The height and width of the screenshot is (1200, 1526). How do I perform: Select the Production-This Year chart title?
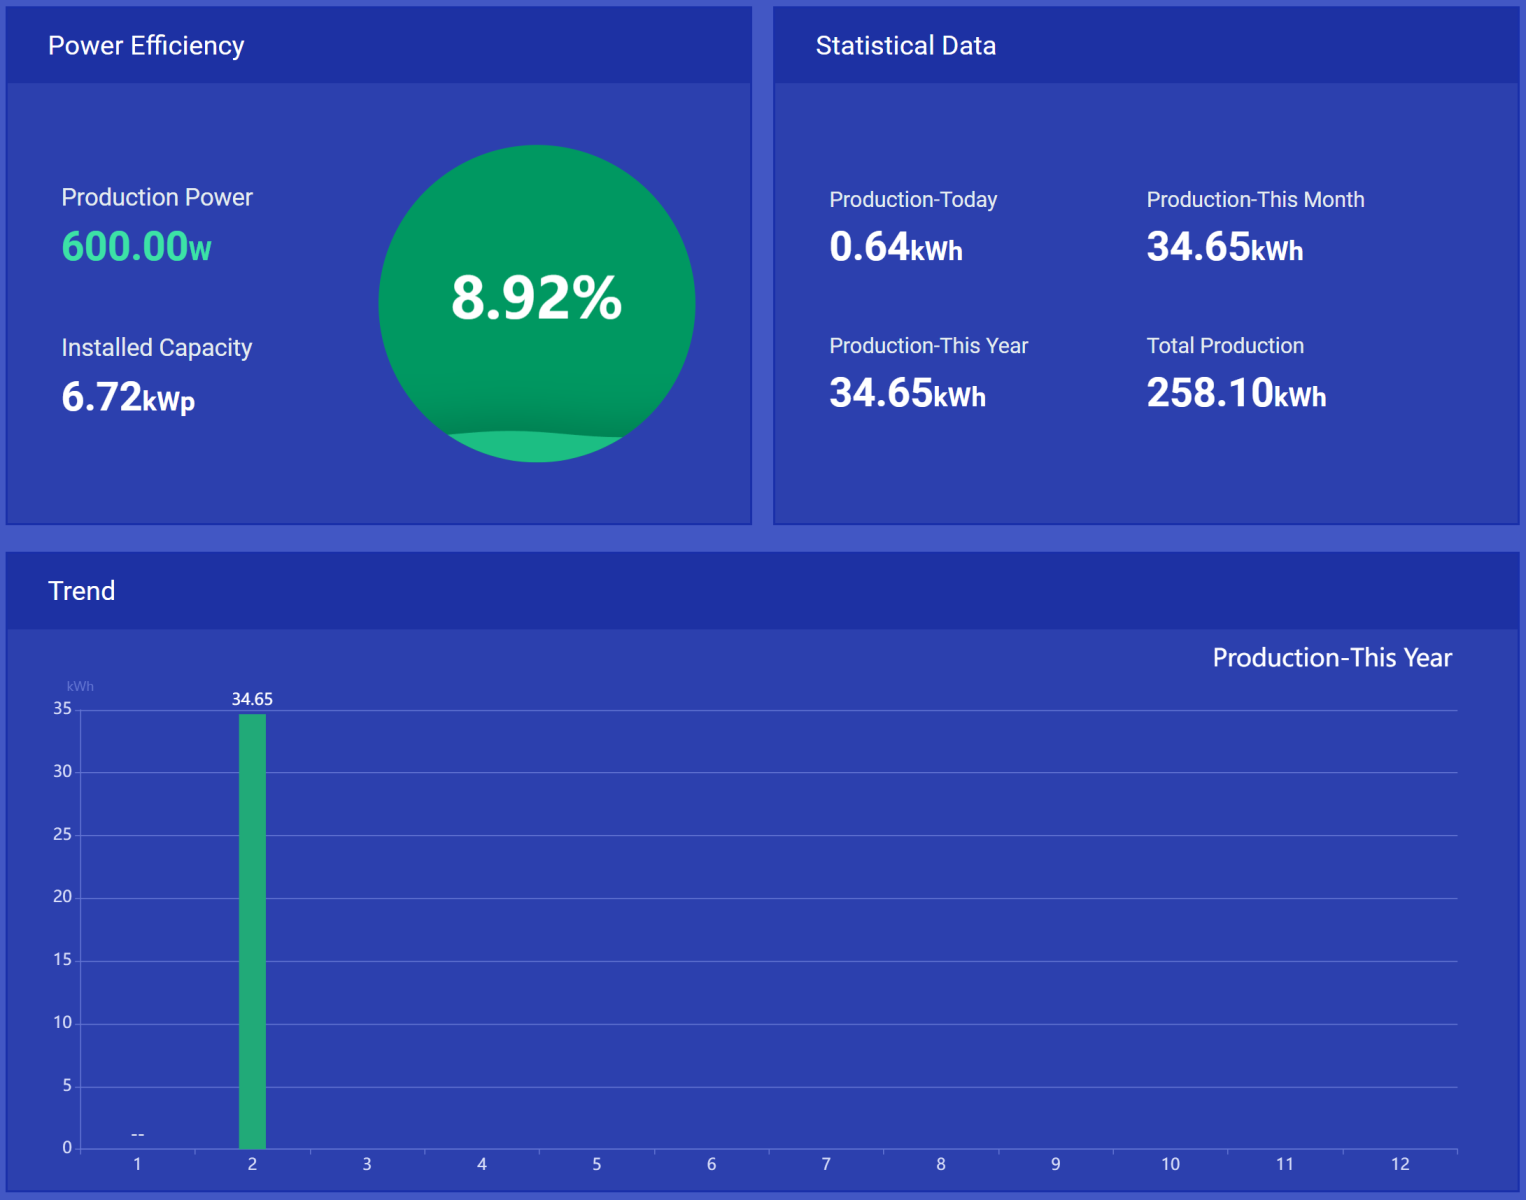[1331, 658]
